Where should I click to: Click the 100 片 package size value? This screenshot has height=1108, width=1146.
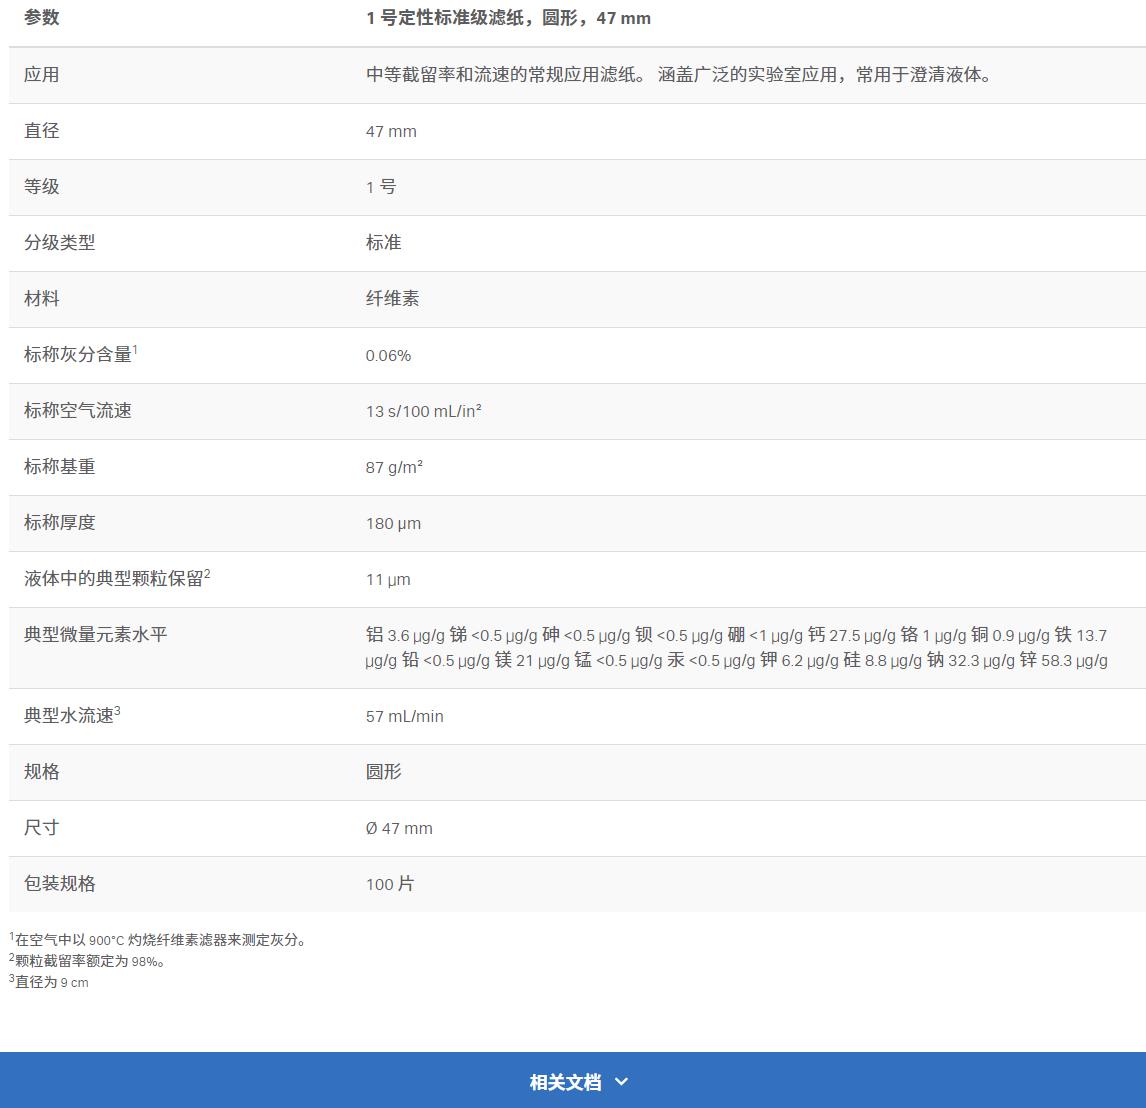[389, 884]
